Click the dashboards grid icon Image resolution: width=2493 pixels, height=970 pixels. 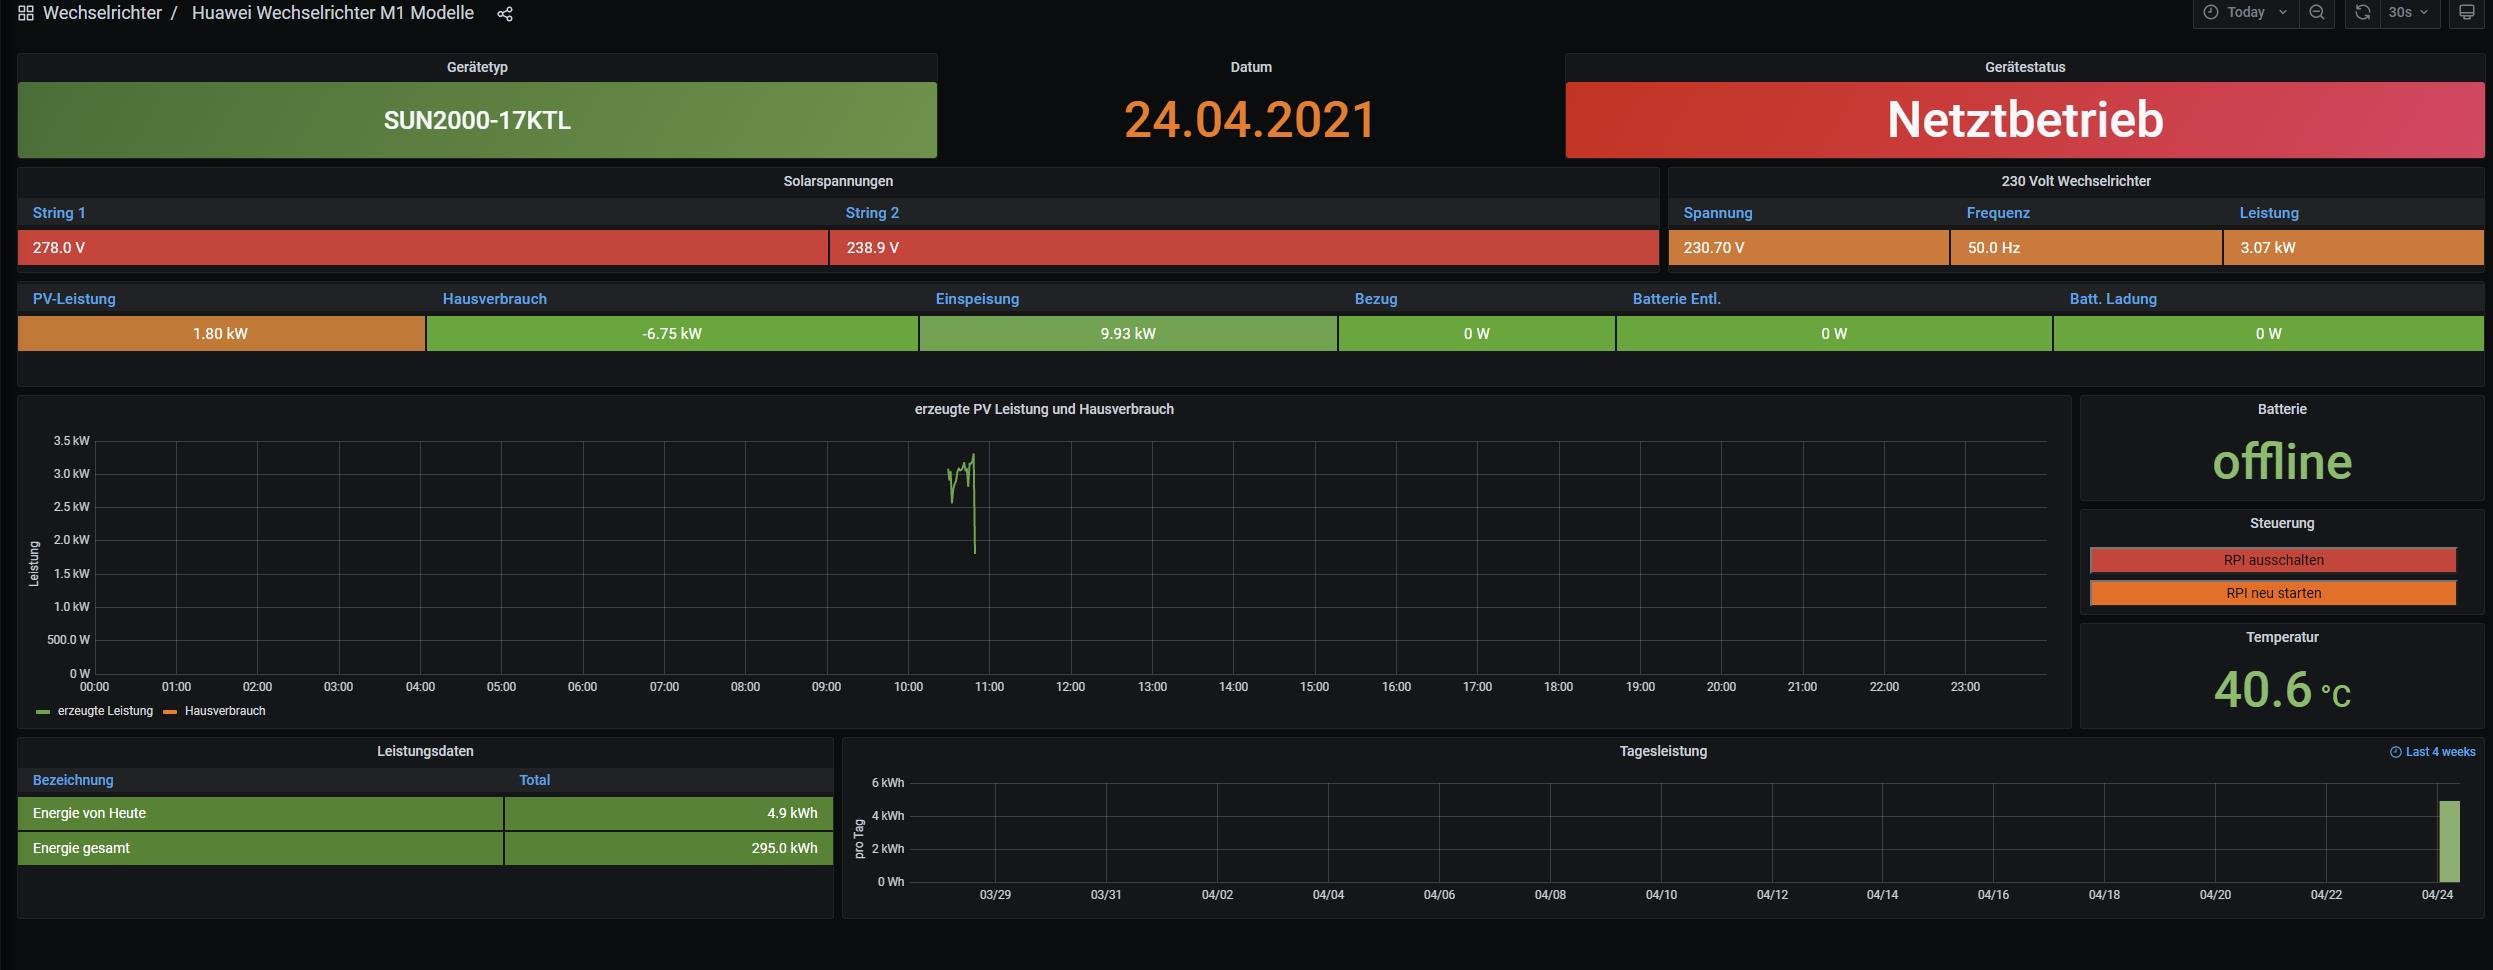click(26, 13)
